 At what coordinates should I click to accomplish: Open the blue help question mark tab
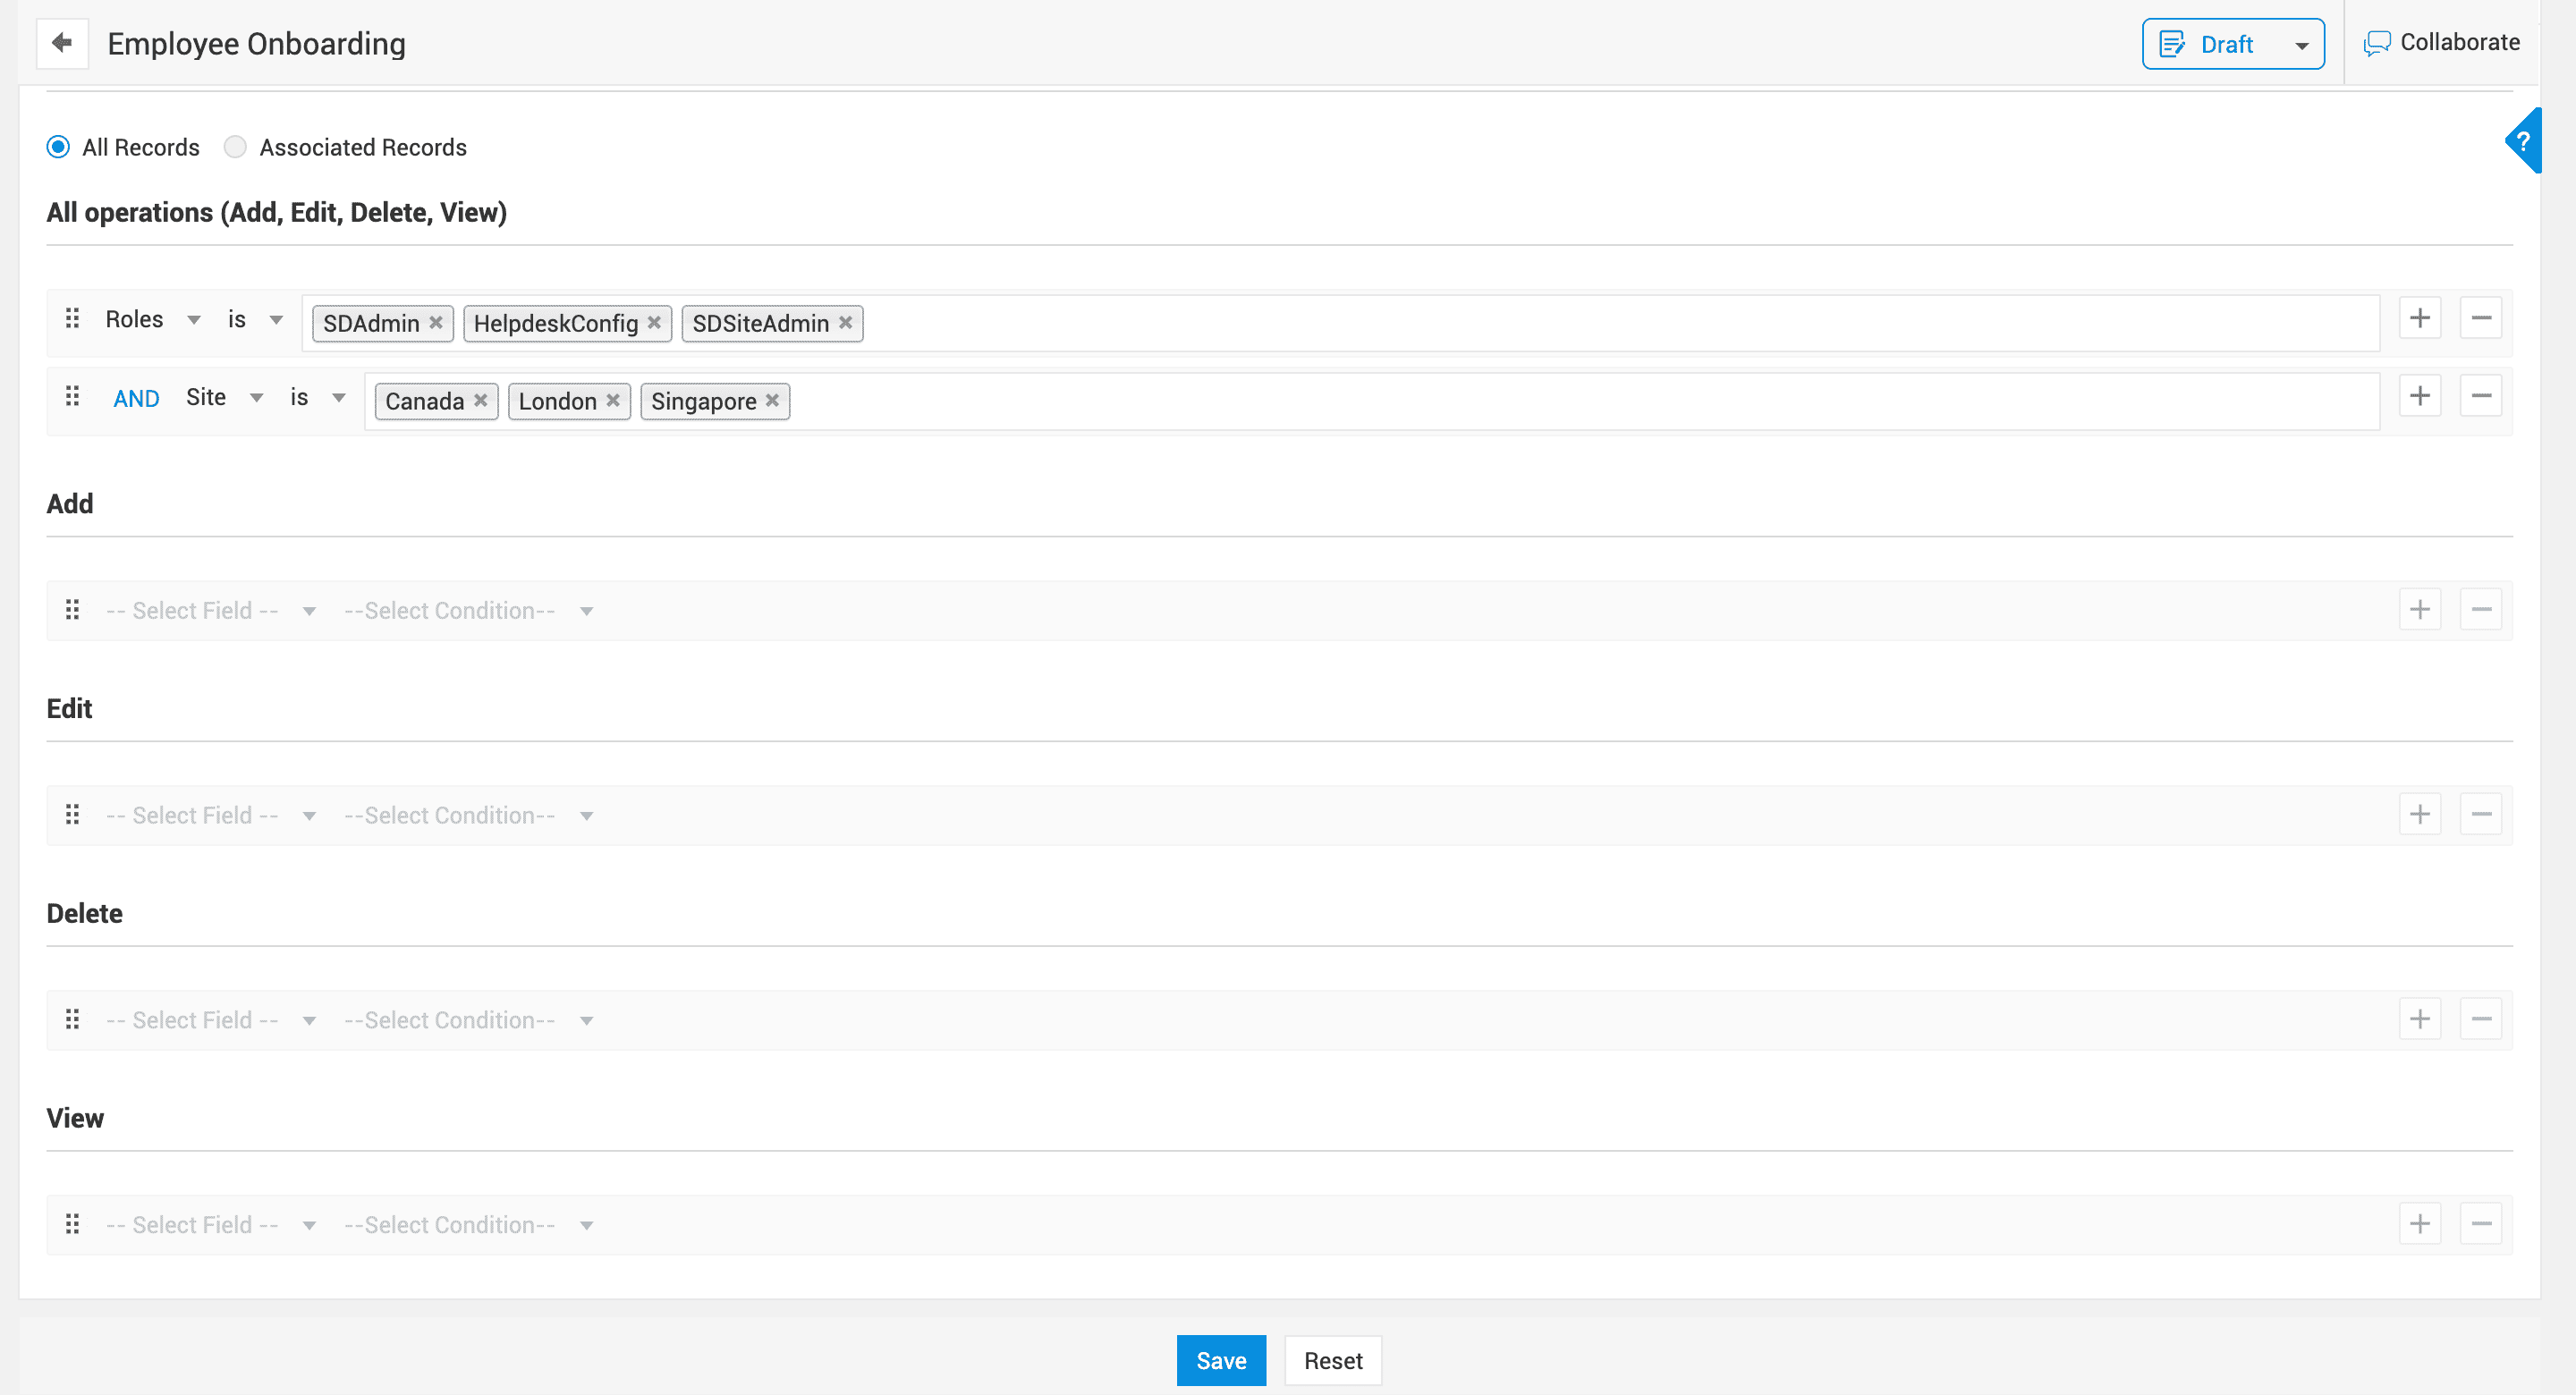pos(2523,141)
